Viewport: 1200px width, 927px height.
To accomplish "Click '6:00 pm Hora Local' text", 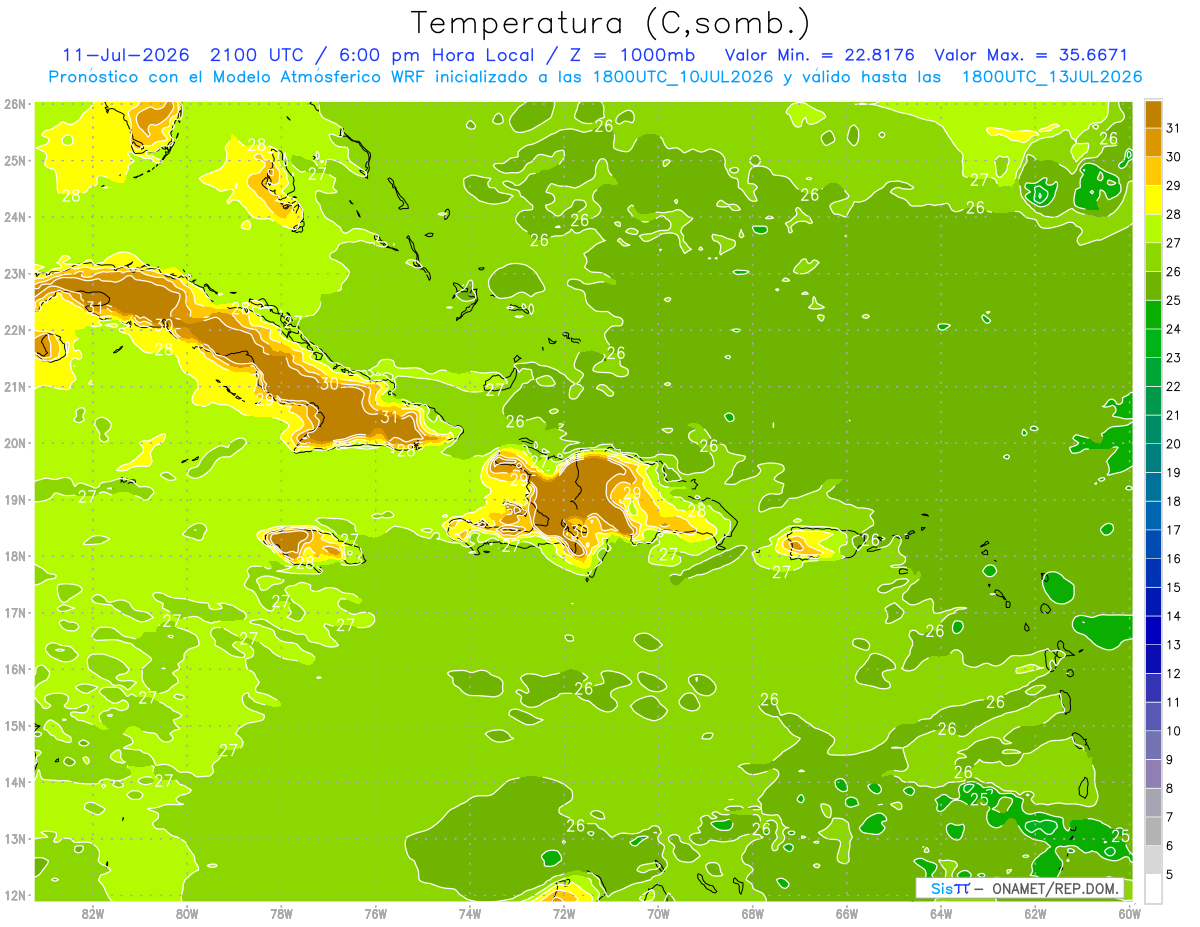I will pos(439,55).
